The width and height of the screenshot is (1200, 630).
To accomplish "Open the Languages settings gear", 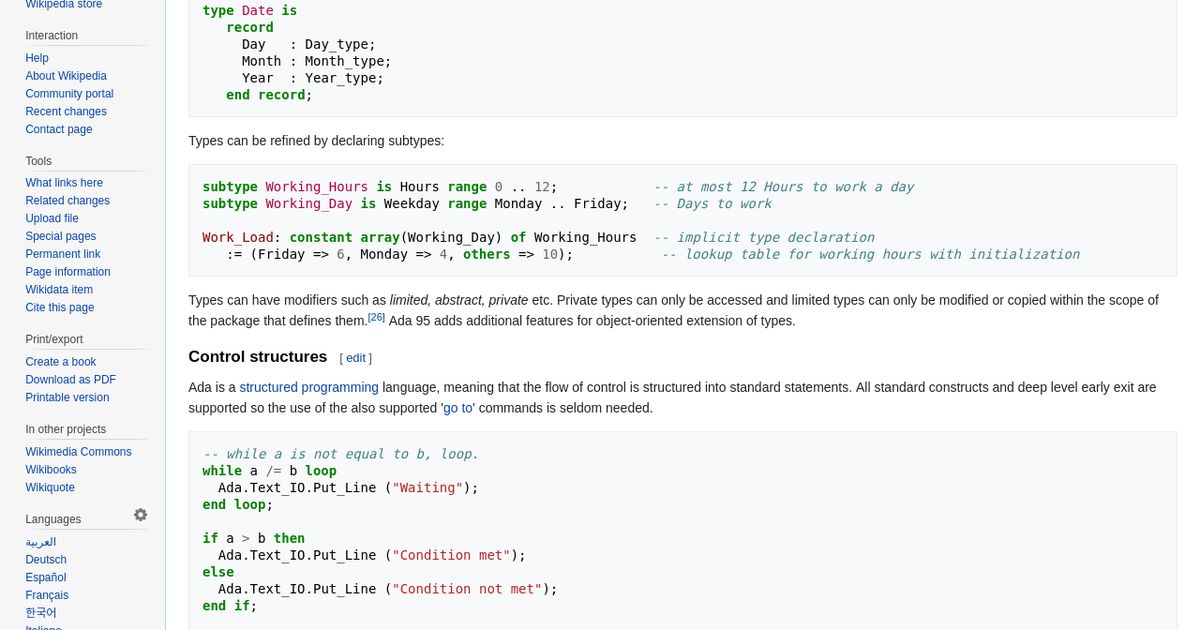I will [140, 514].
